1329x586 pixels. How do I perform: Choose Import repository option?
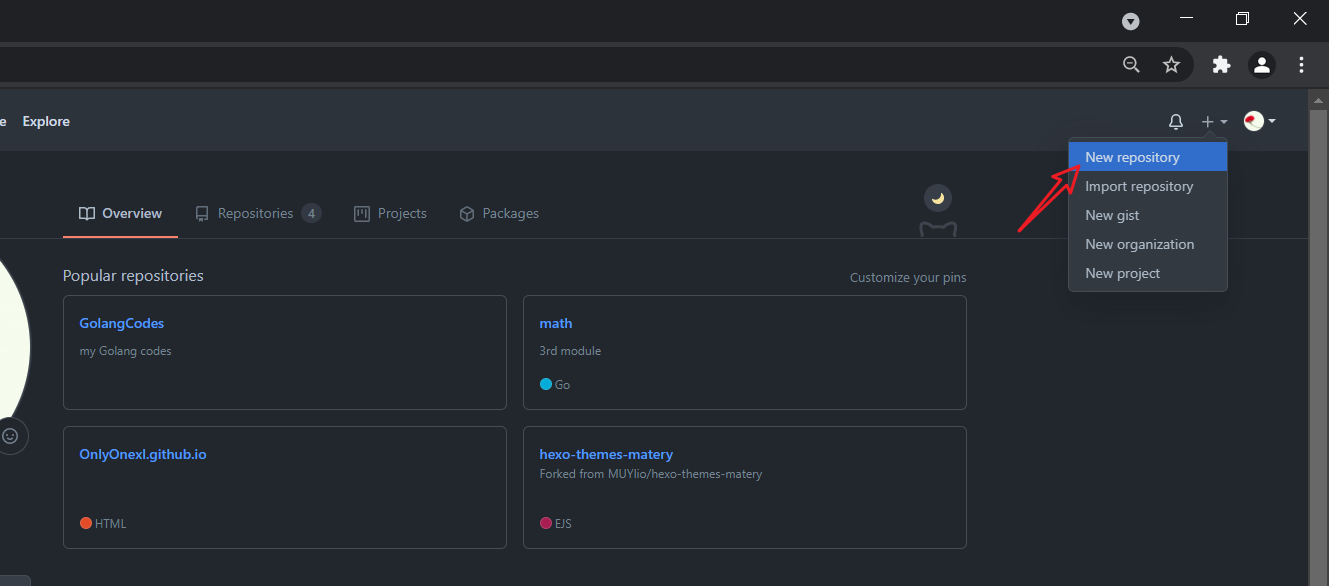1148,186
